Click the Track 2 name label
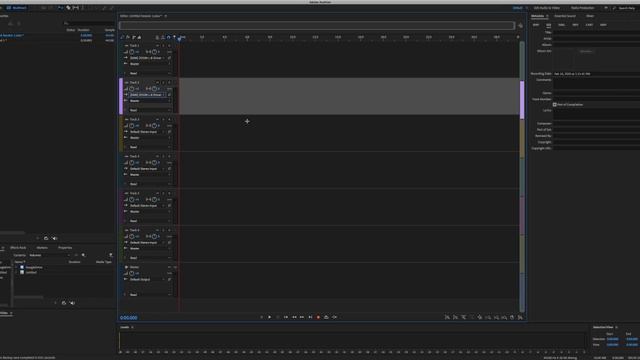This screenshot has height=360, width=640. tap(134, 82)
